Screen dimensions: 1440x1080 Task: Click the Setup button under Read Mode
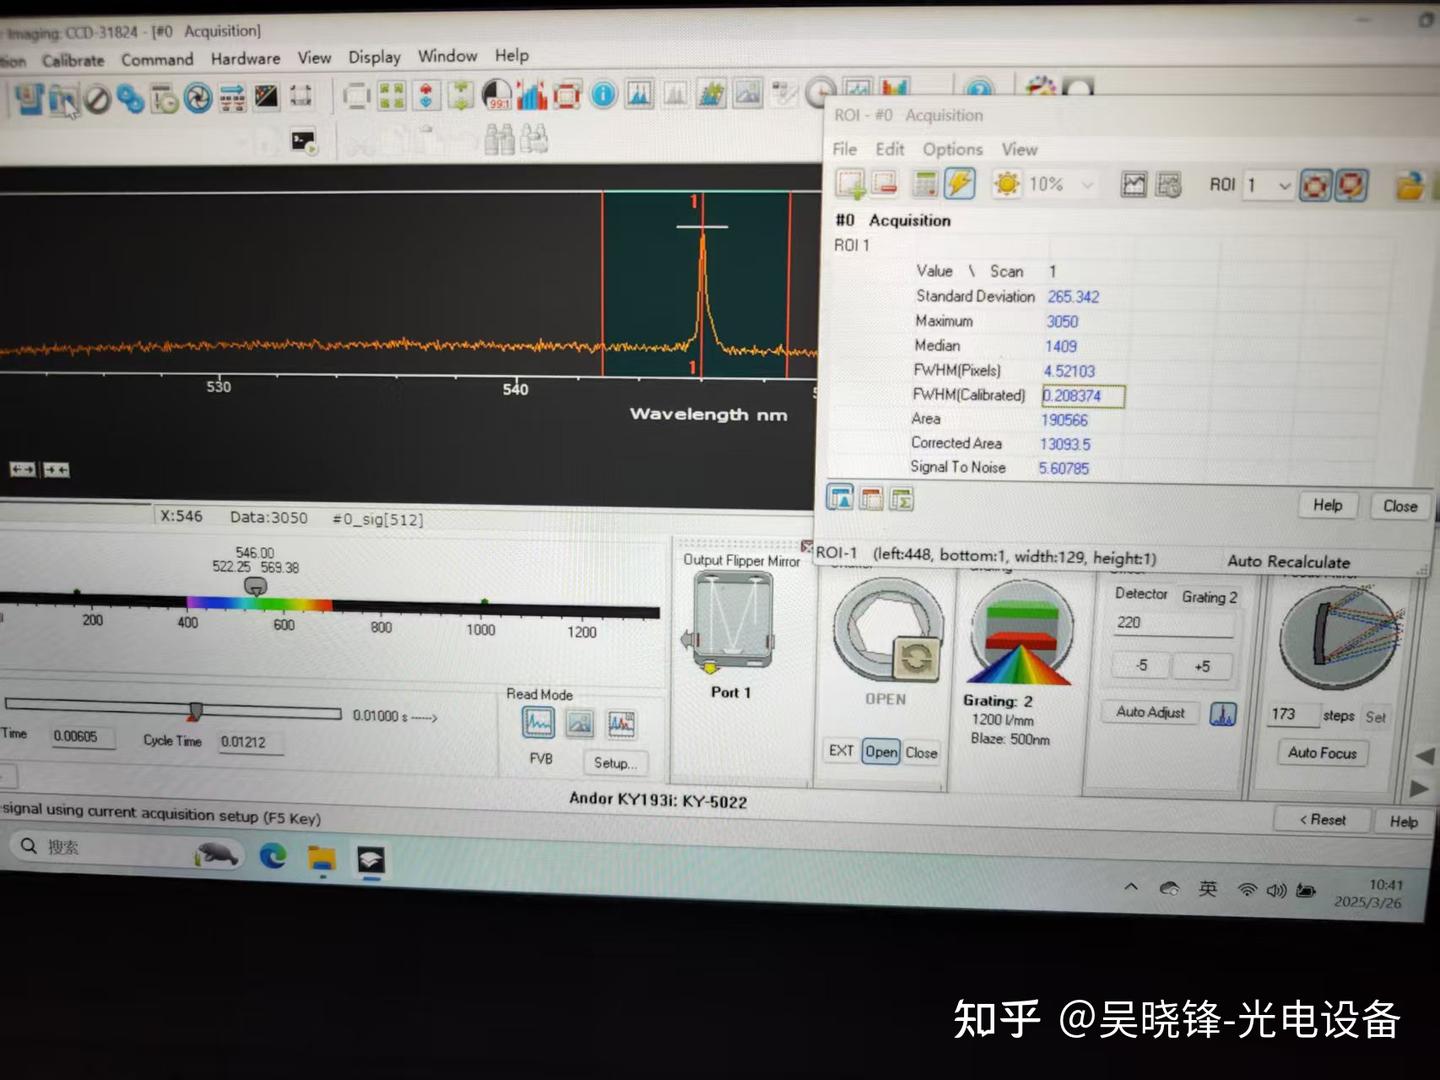[616, 763]
